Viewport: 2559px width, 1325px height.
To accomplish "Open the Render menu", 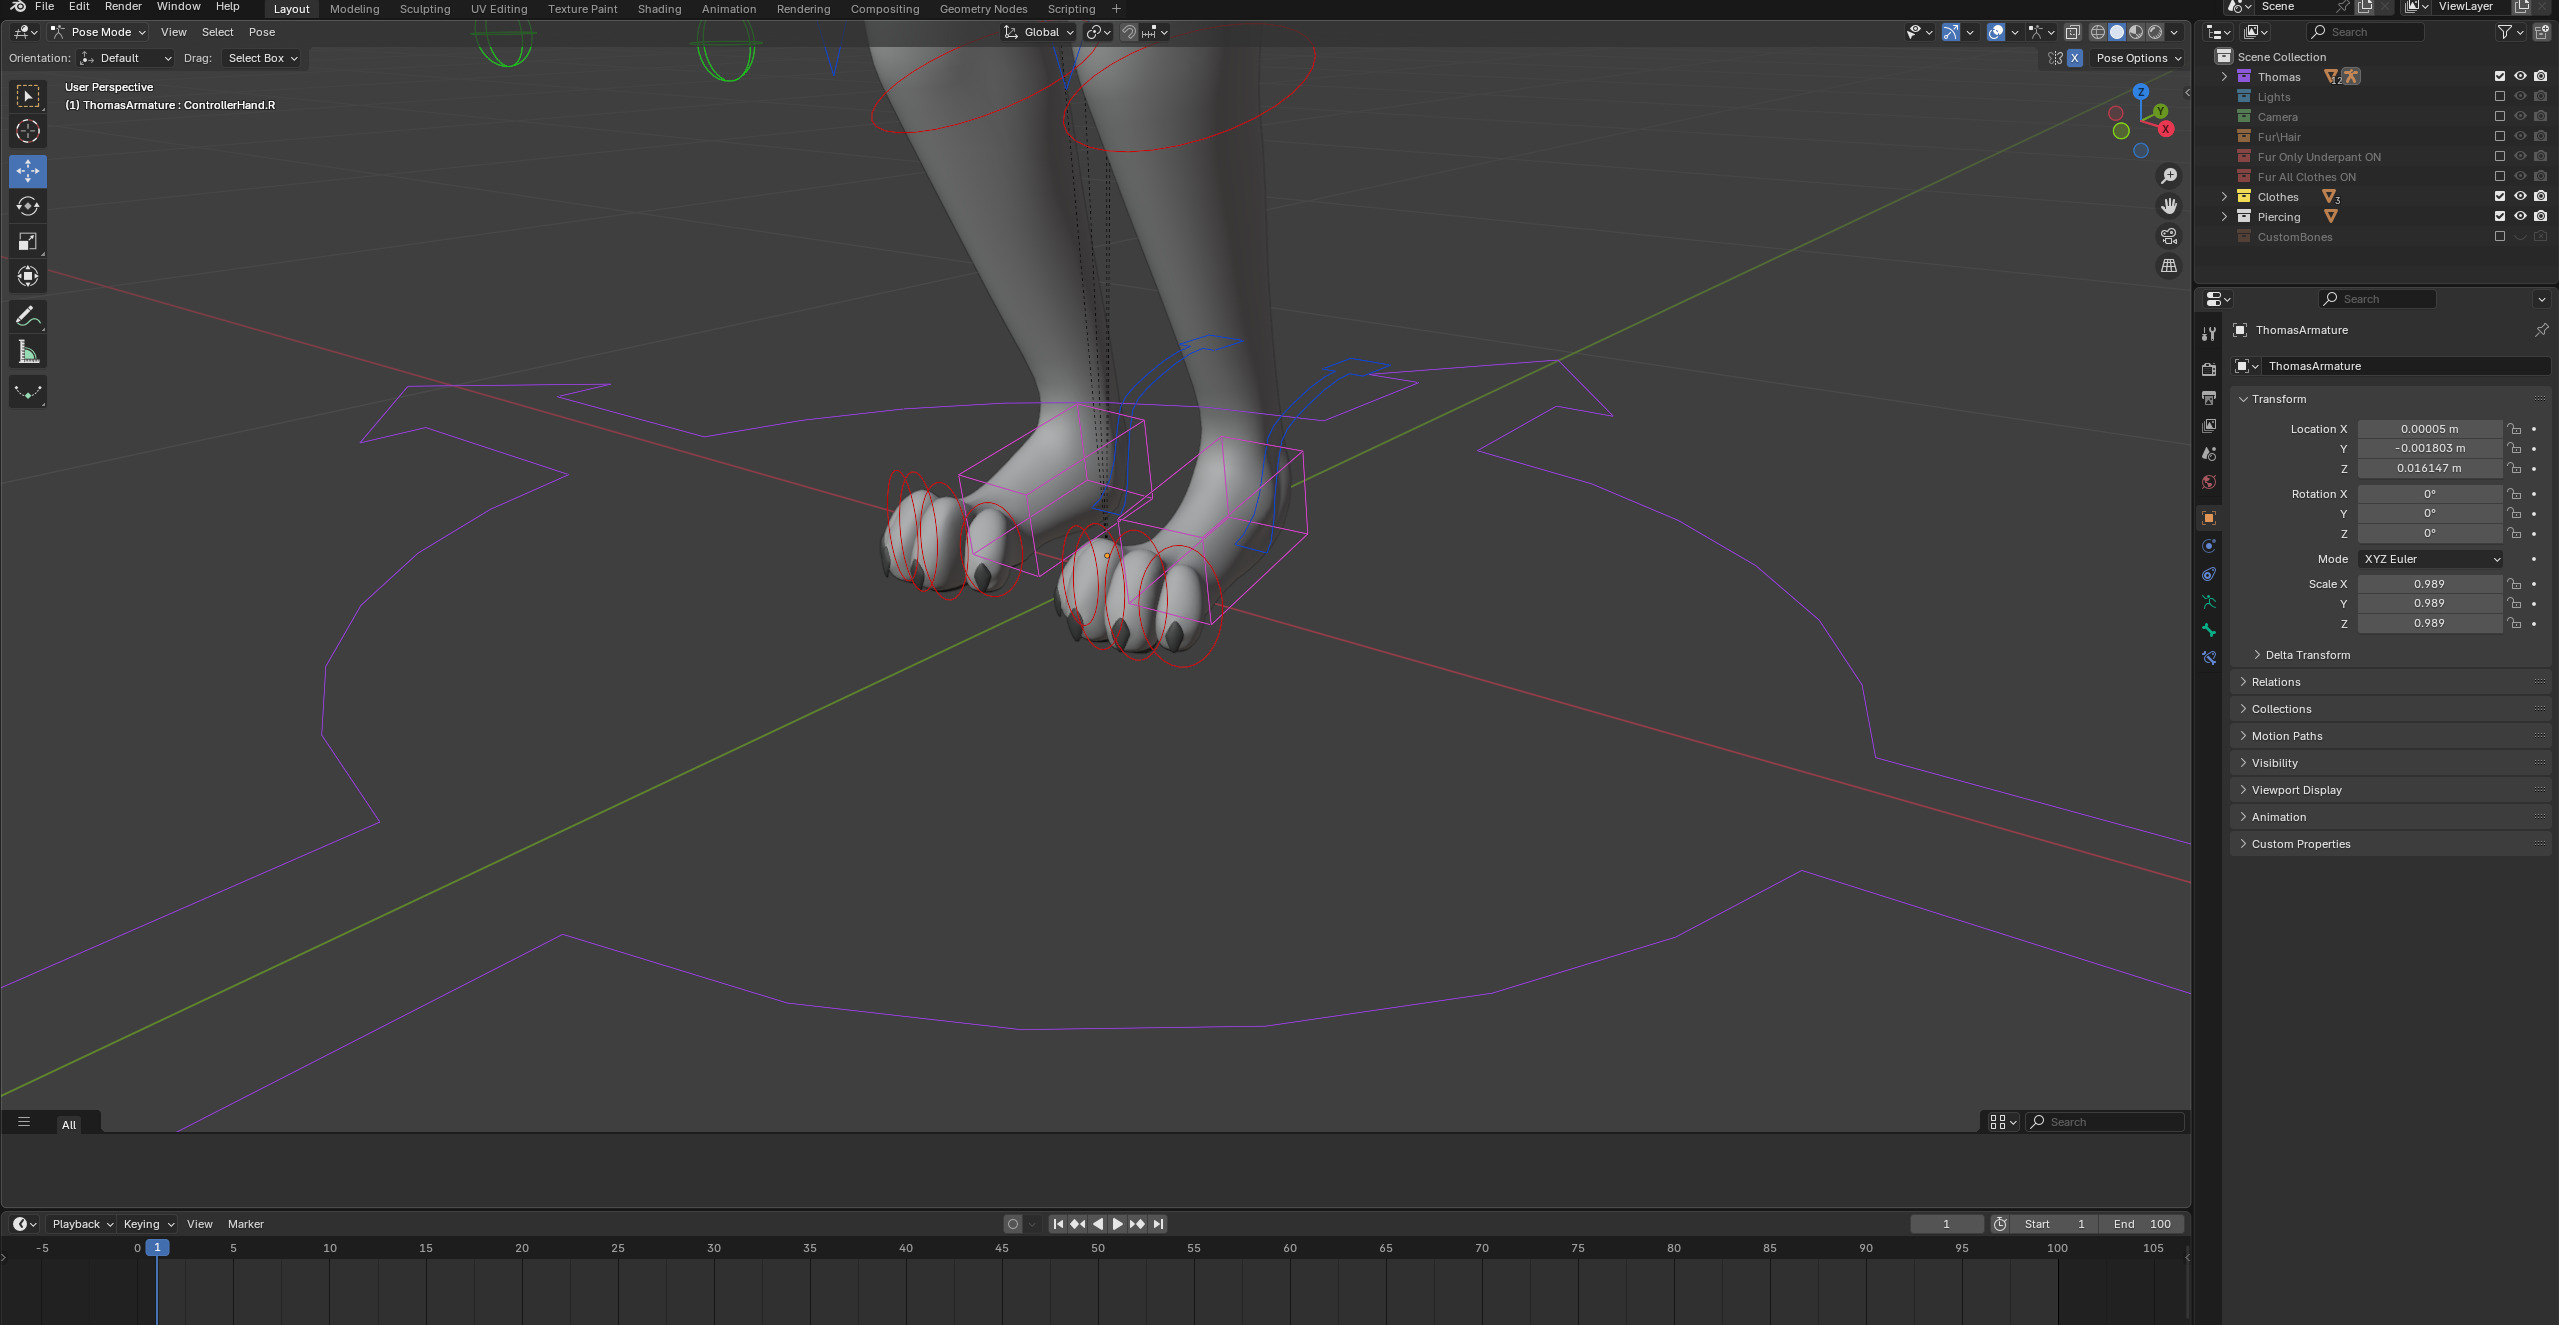I will [123, 7].
